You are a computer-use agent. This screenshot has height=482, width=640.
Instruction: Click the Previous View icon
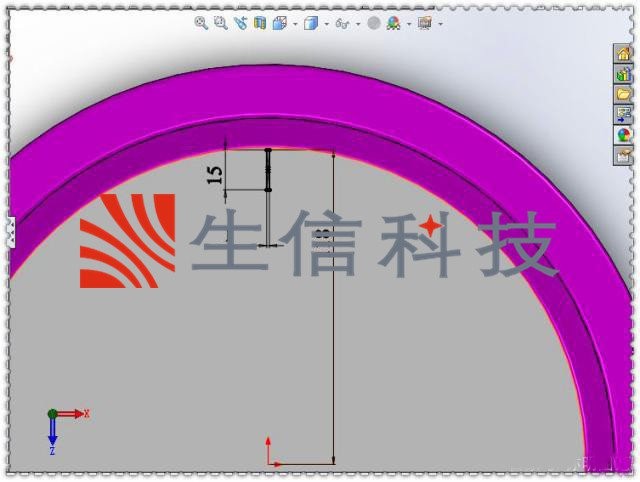pos(241,23)
